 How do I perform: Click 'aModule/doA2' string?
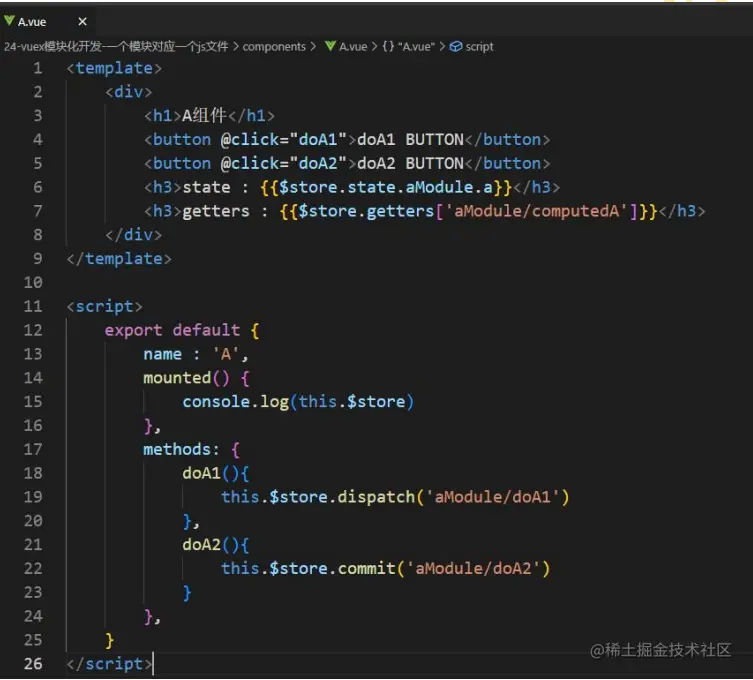click(x=474, y=569)
